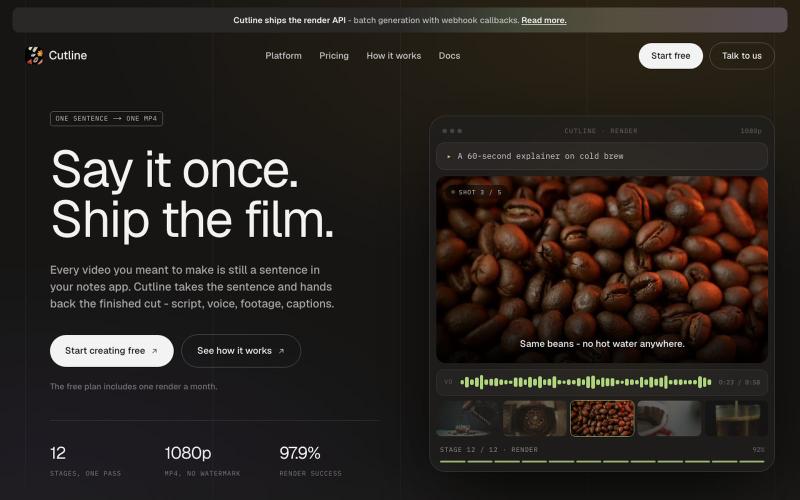The width and height of the screenshot is (800, 500).
Task: Click the stage 12 render progress bar
Action: click(602, 461)
